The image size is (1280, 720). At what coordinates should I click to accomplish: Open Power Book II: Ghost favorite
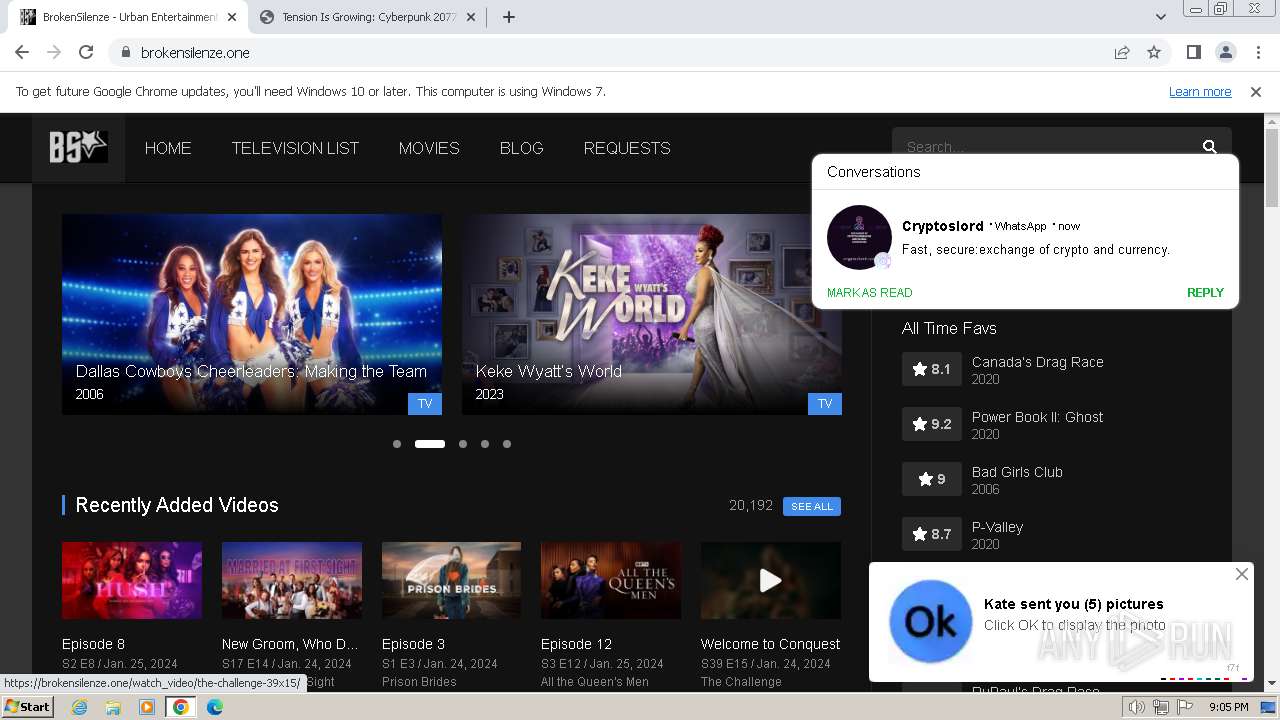[x=1038, y=417]
